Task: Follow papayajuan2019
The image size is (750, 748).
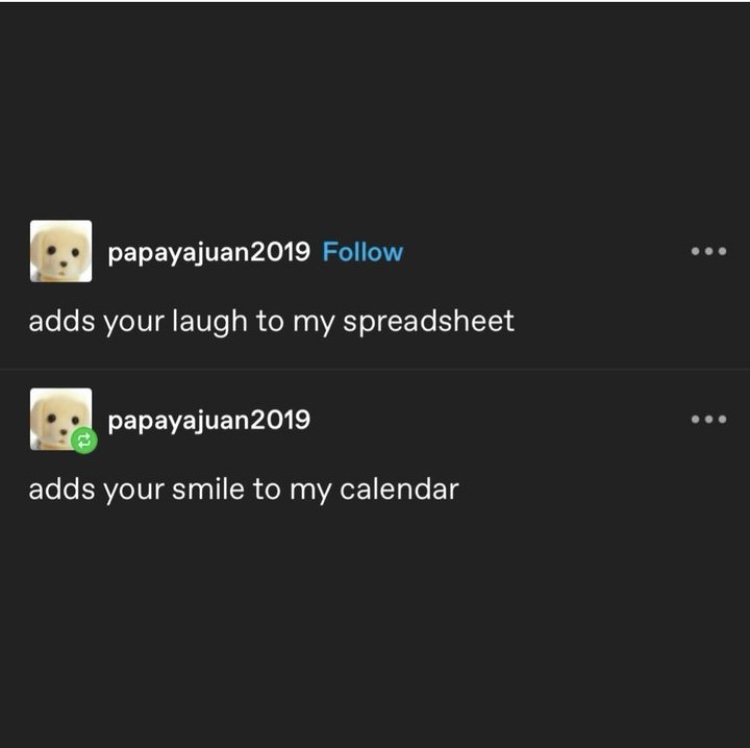Action: (362, 252)
